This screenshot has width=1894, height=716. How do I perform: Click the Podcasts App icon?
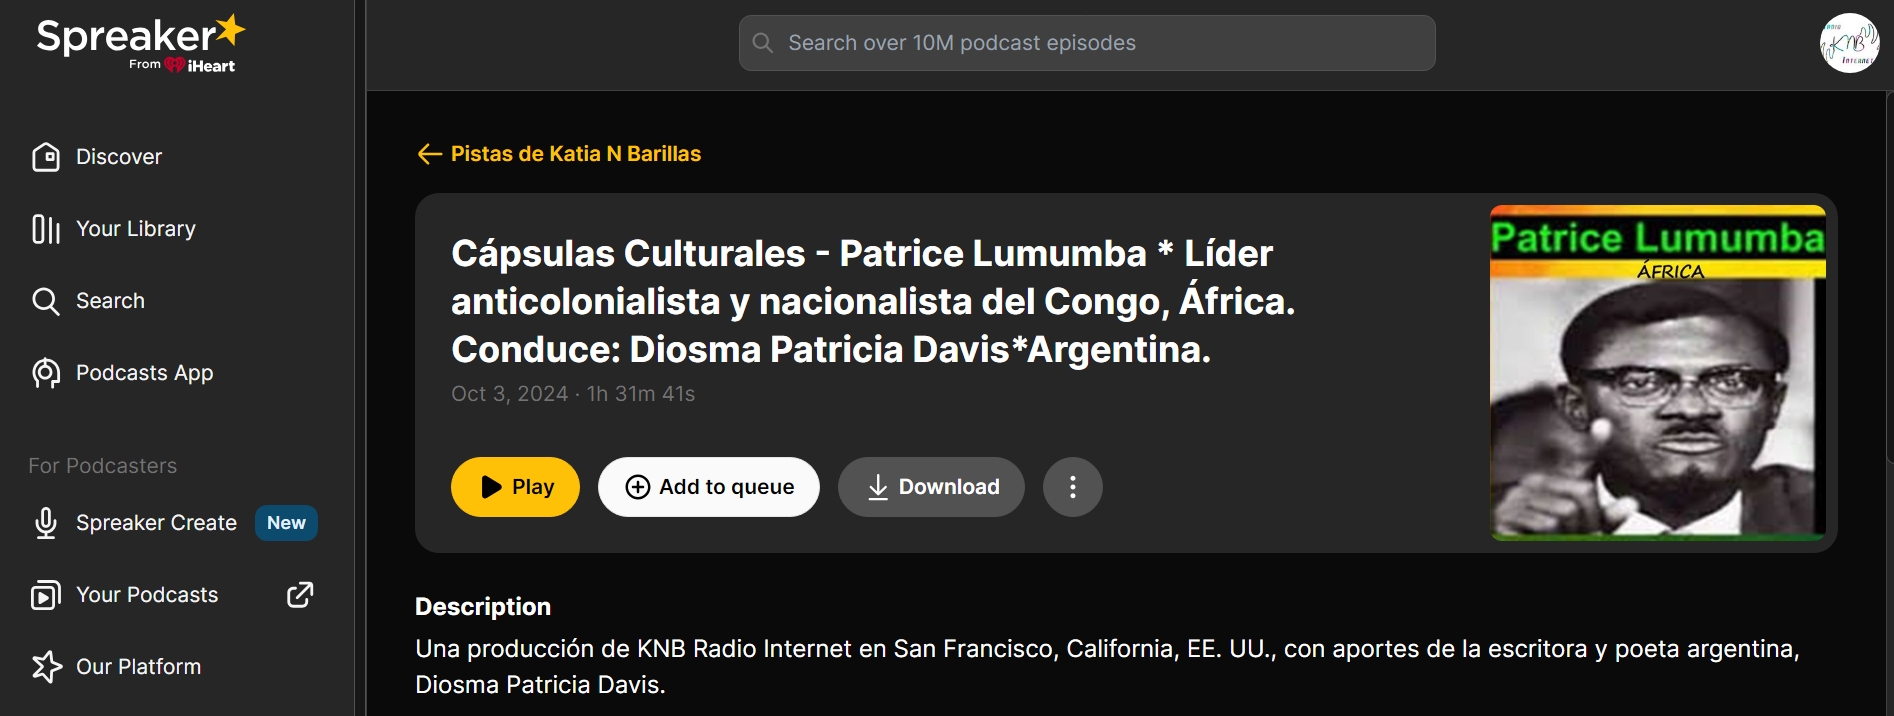[x=46, y=373]
